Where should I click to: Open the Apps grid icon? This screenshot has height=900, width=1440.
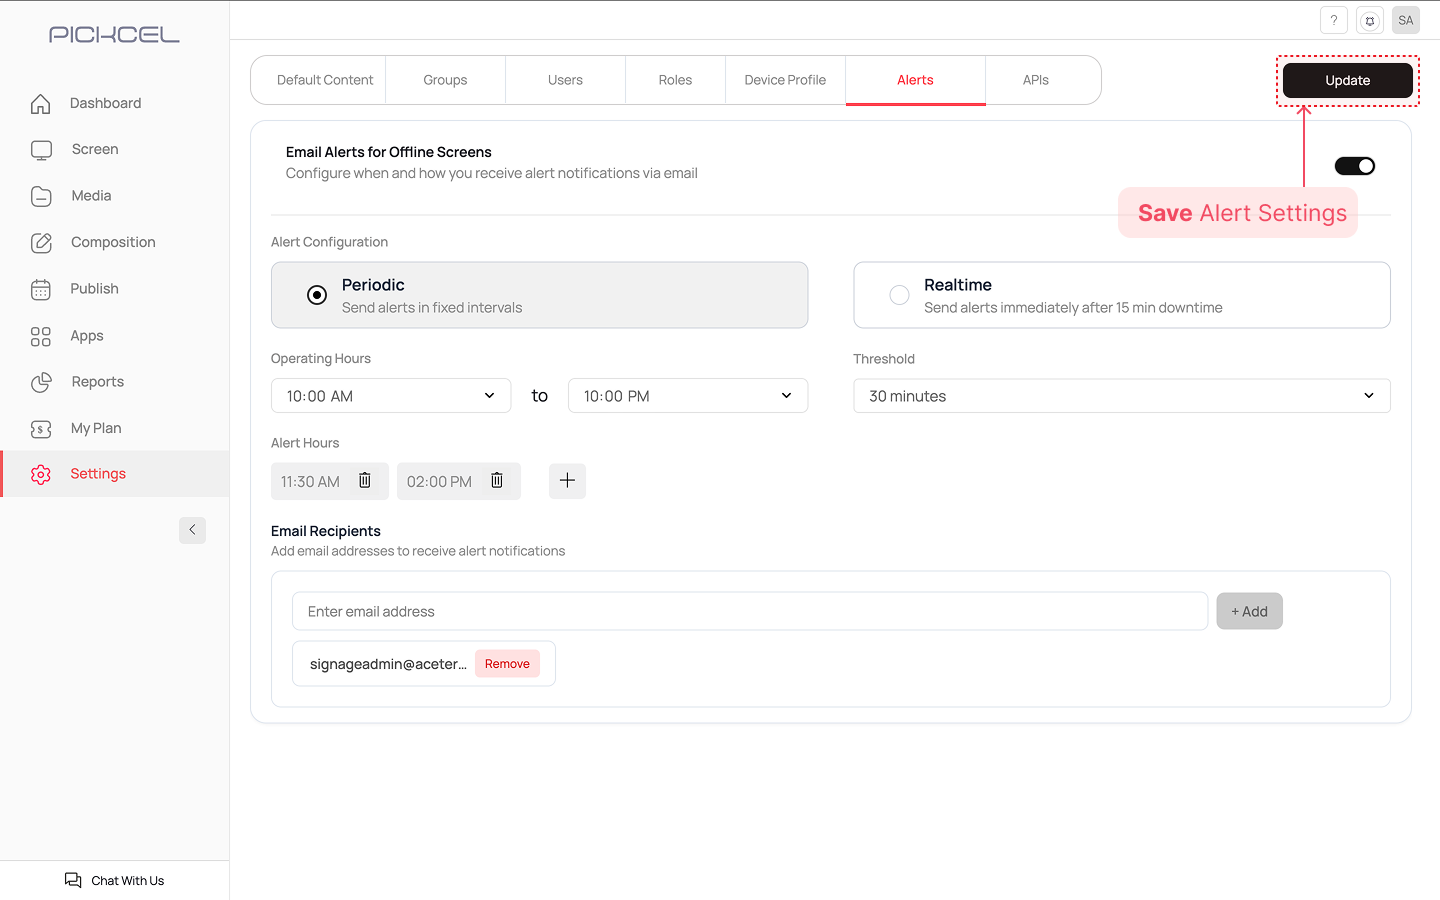coord(41,336)
